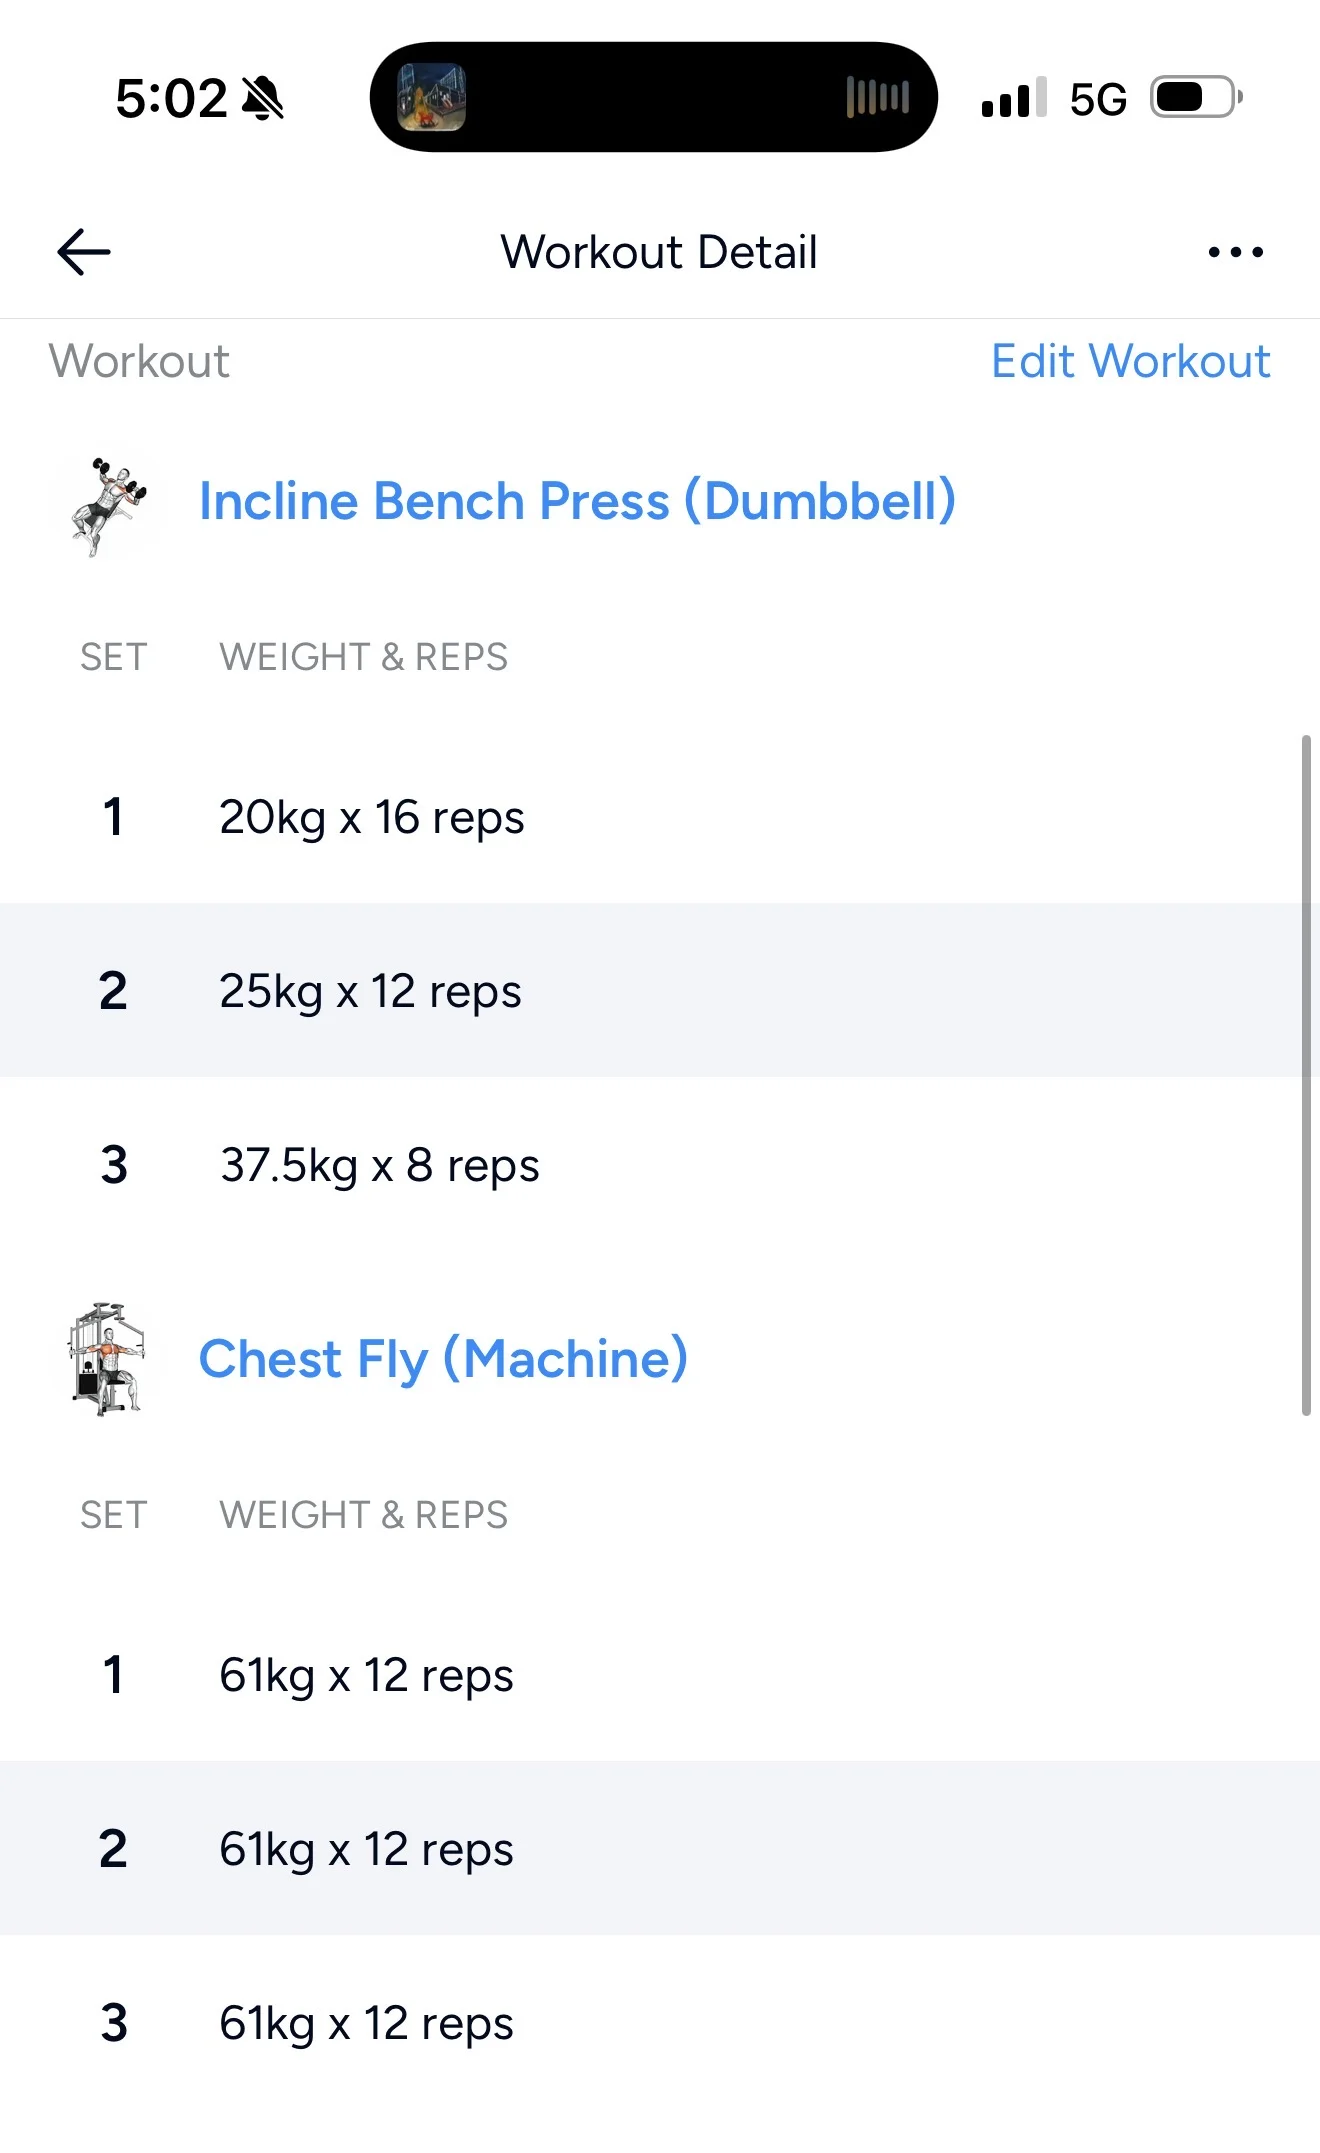Tap the 5:02 clock in status bar
The image size is (1320, 2153).
click(171, 99)
